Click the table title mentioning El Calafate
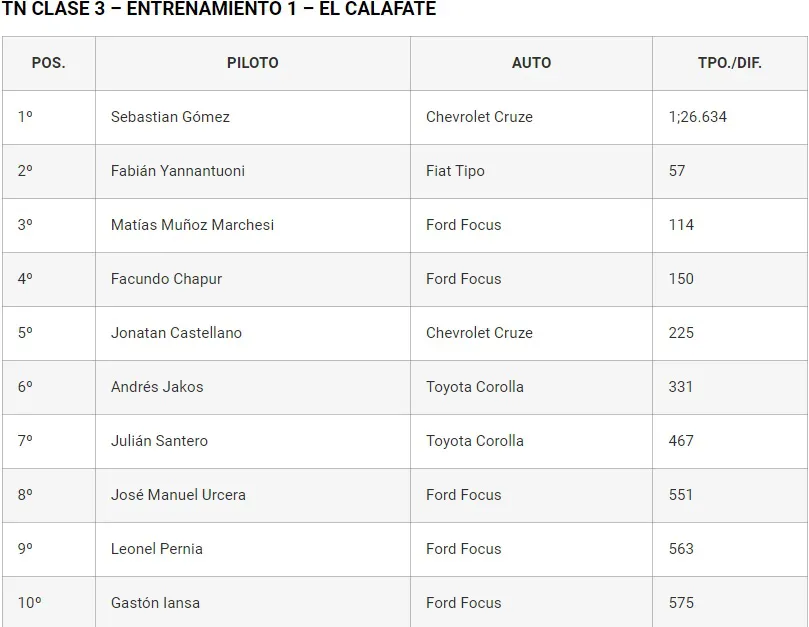 219,10
